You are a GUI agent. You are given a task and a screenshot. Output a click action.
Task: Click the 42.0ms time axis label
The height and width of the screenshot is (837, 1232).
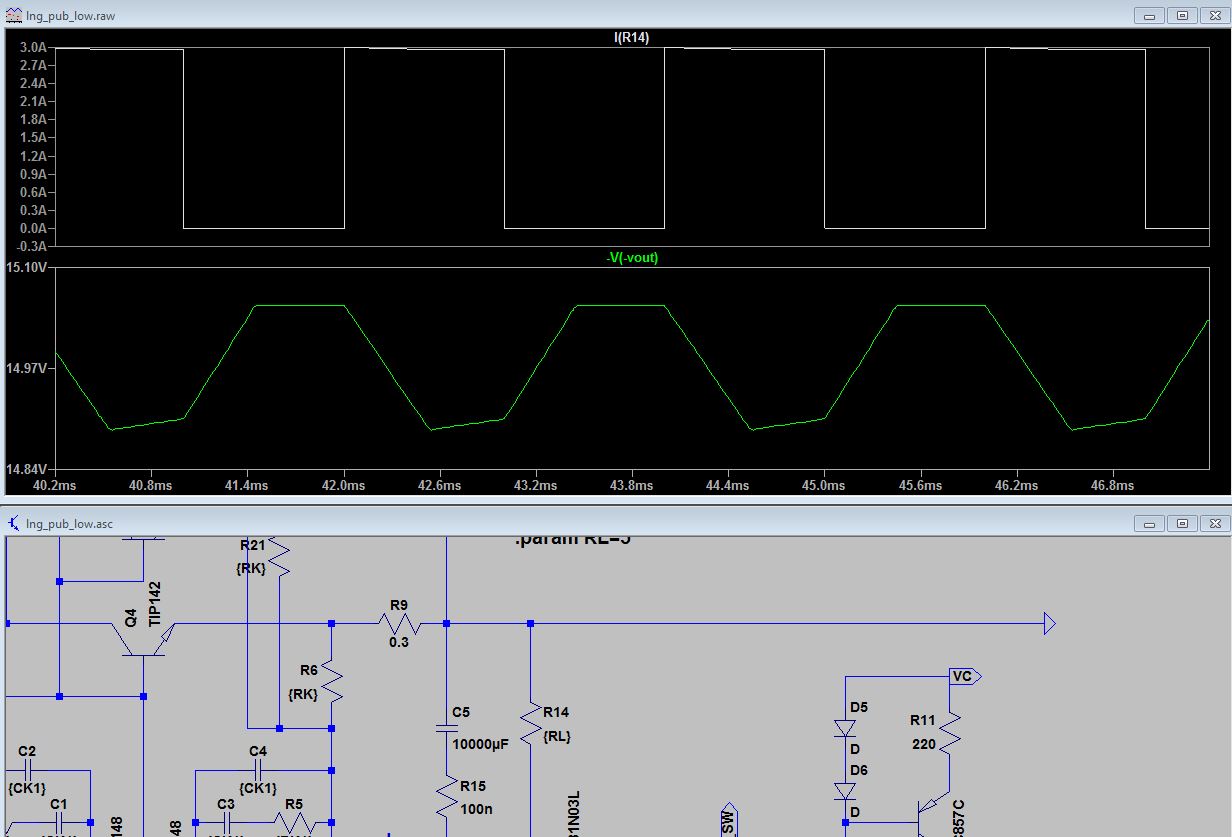coord(344,485)
